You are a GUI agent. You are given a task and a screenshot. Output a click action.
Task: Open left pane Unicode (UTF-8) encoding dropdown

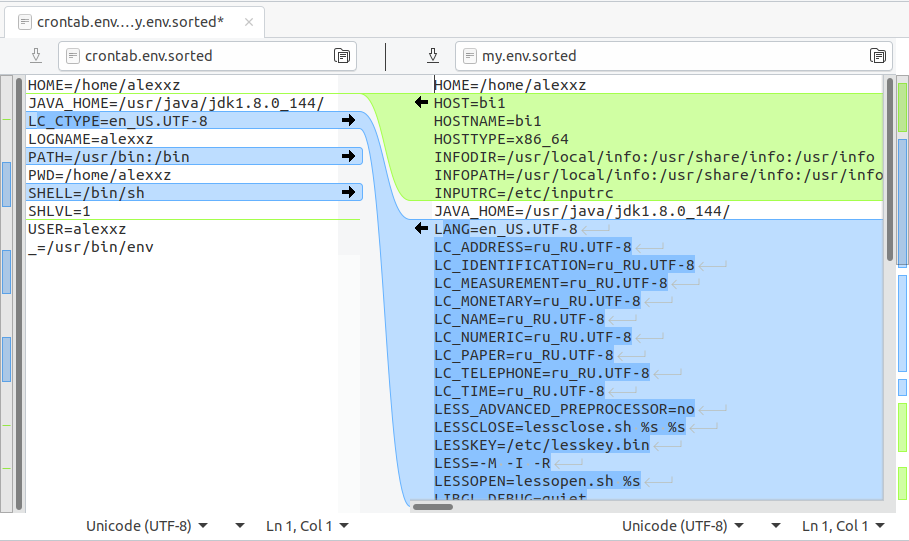tap(147, 526)
